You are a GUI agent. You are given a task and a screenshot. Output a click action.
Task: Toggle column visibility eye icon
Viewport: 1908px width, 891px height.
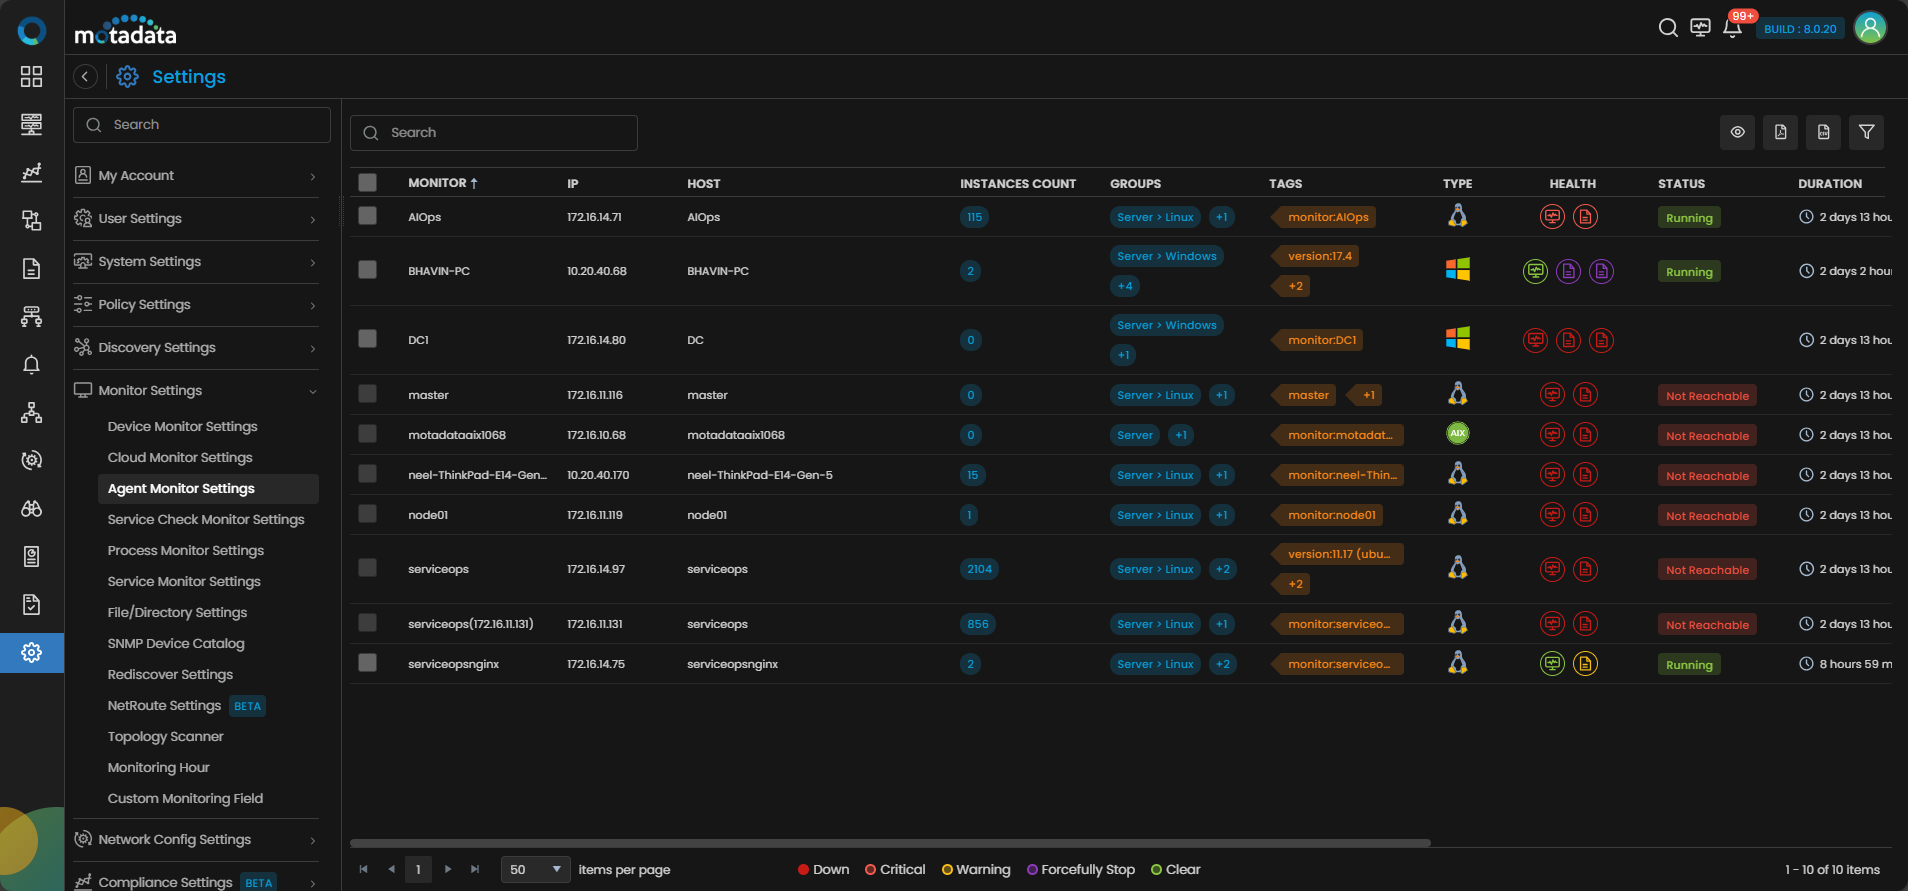tap(1737, 132)
